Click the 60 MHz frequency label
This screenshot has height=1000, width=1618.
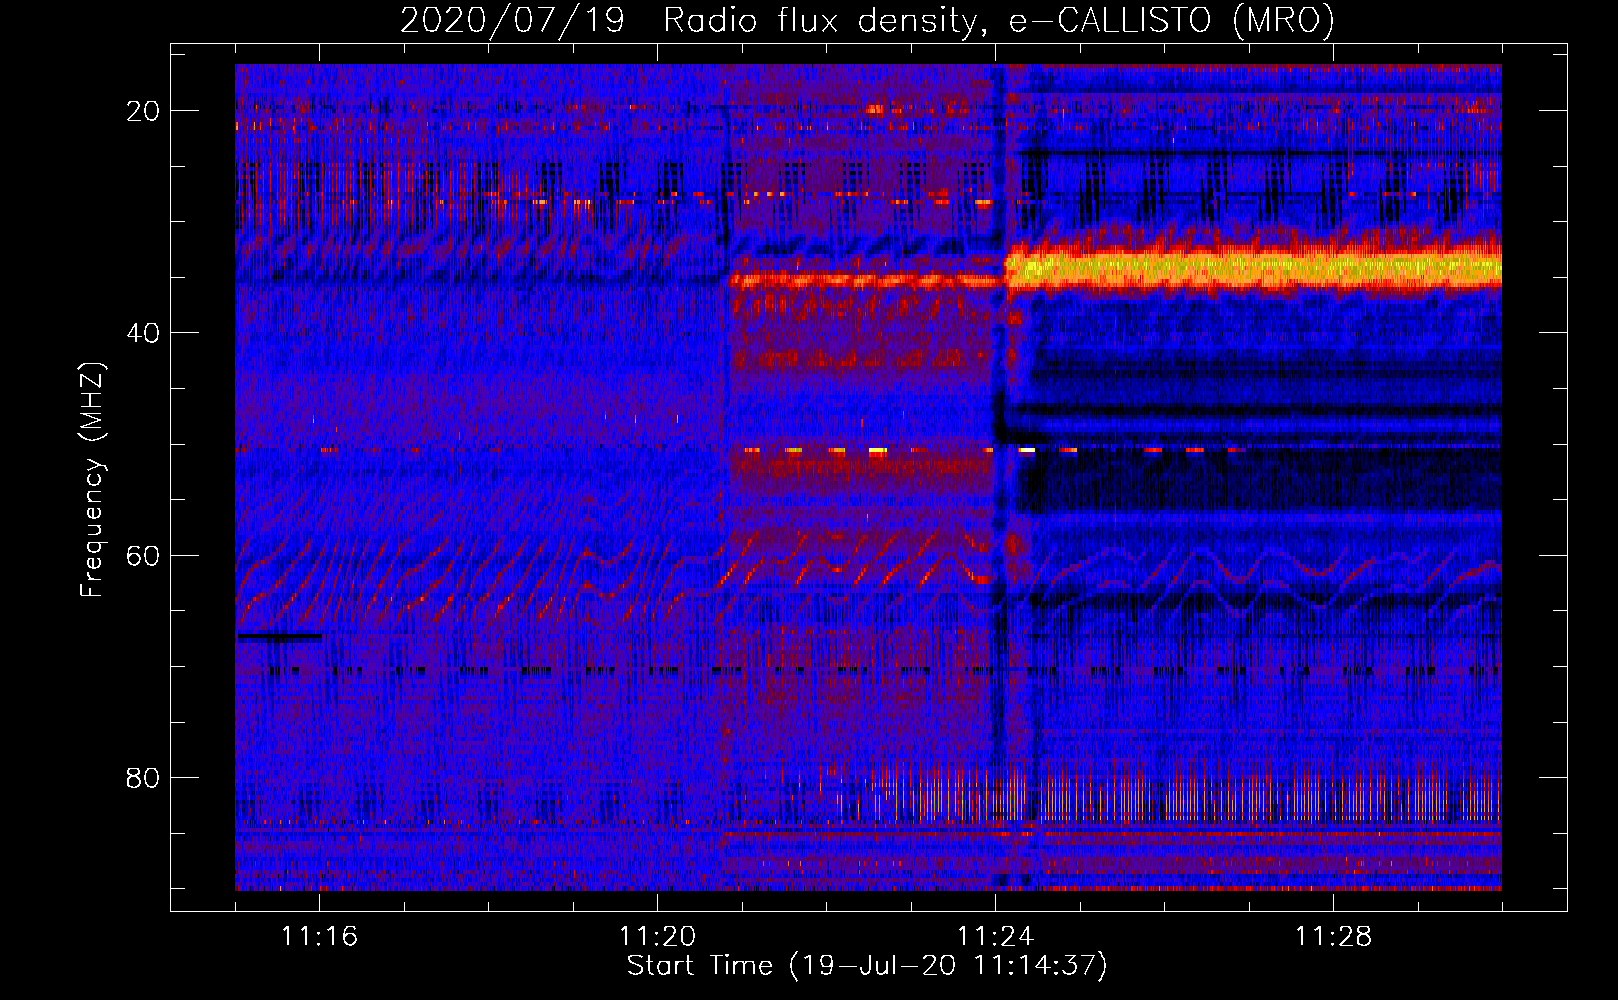tap(143, 555)
